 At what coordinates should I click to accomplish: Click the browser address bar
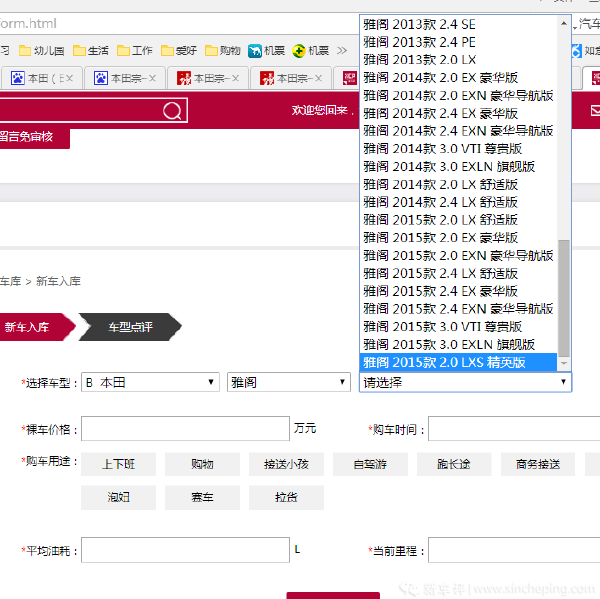[x=179, y=24]
